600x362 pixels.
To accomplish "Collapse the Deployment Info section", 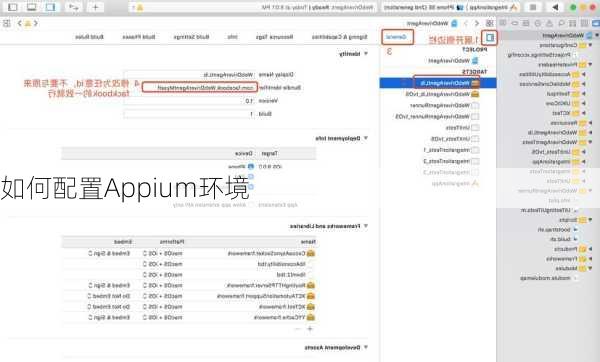I will coord(366,138).
